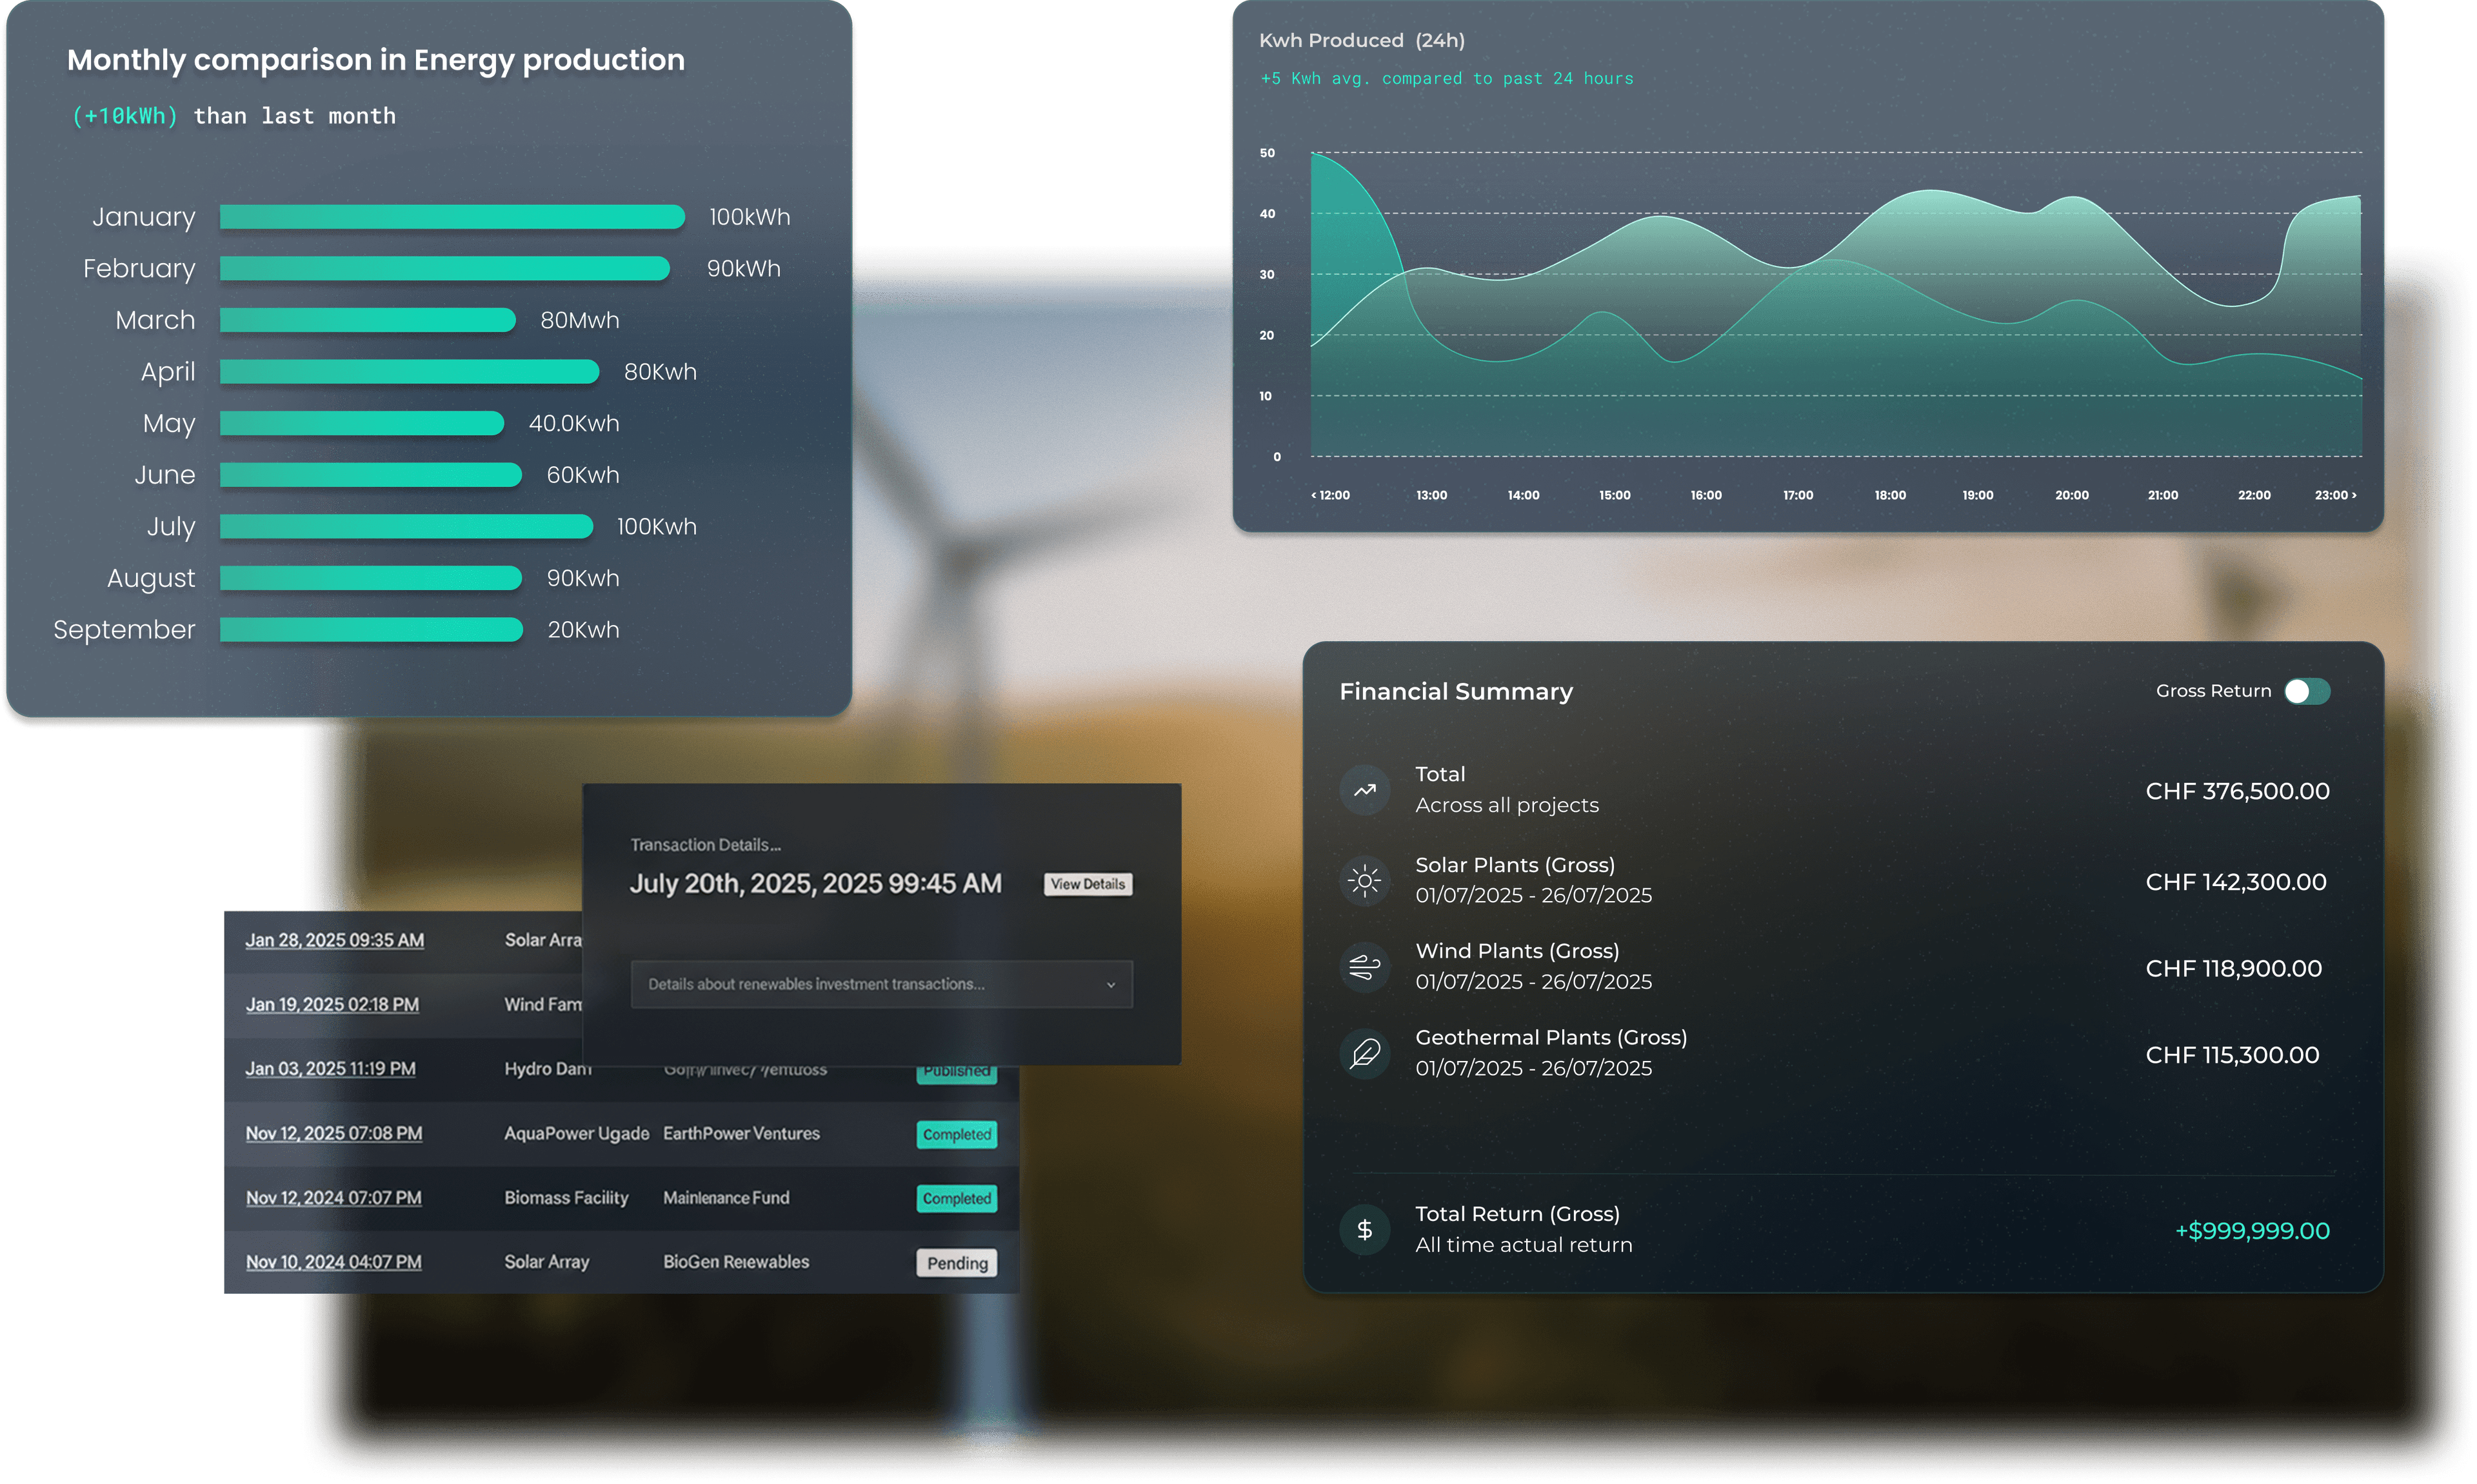Toggle the Gross Return switch
2477x1484 pixels.
2308,690
